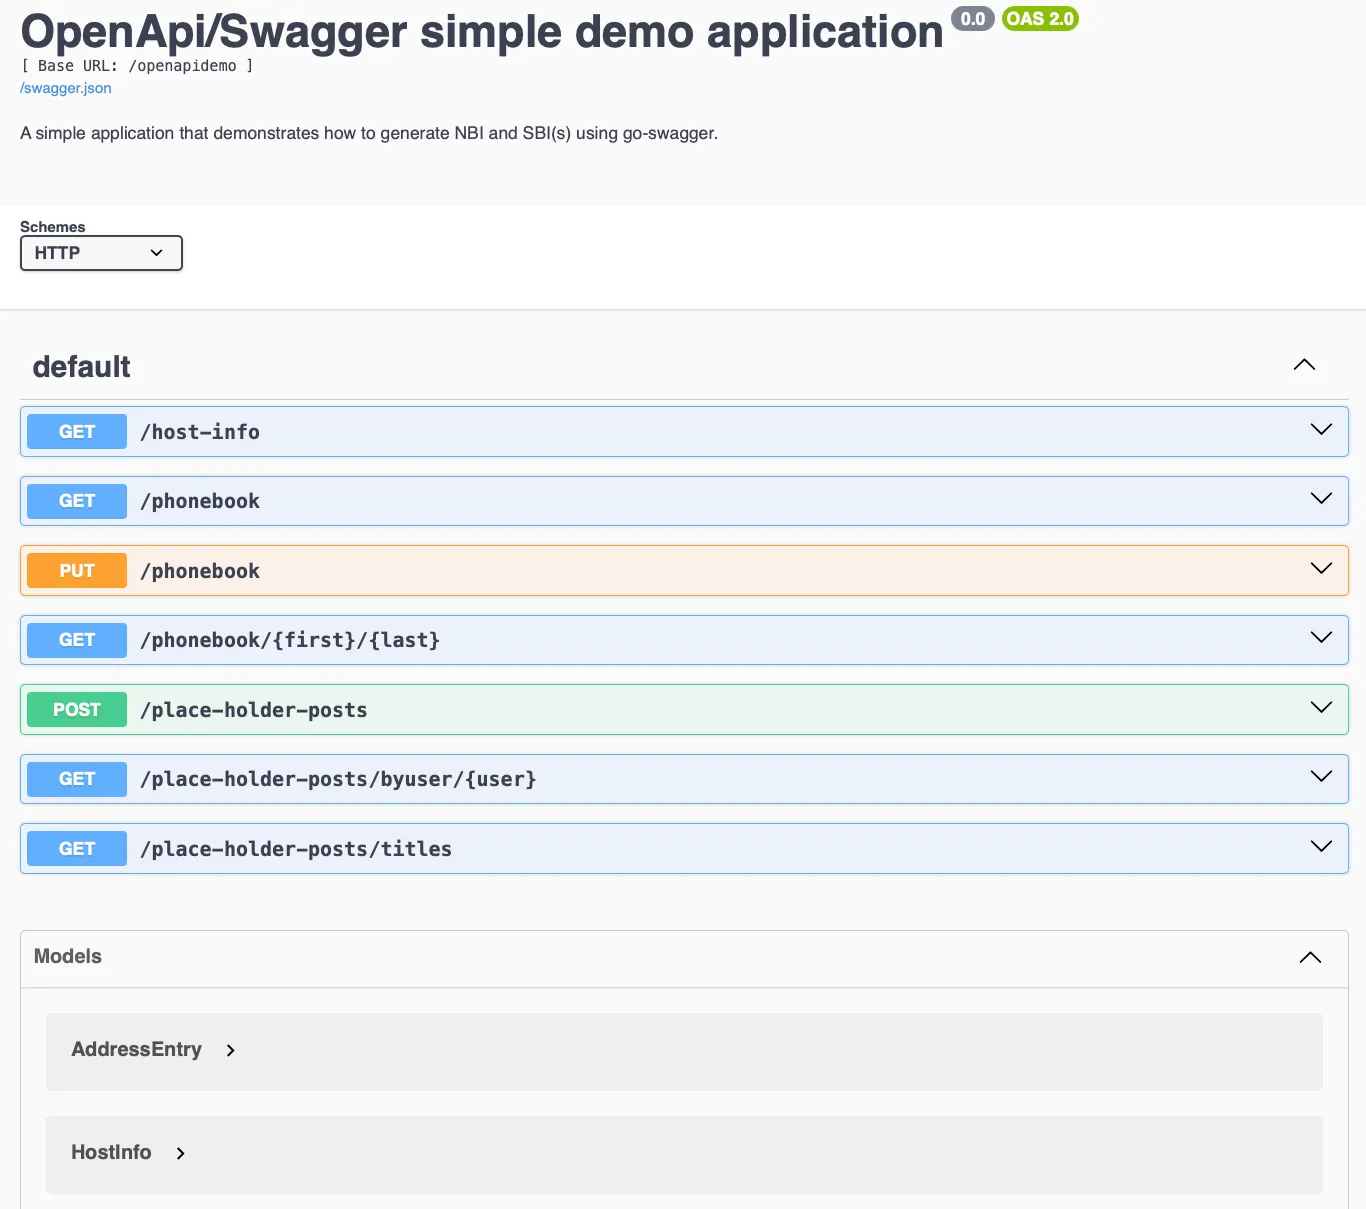This screenshot has height=1209, width=1366.
Task: Click the arrow icon beside AddressEntry model
Action: (230, 1051)
